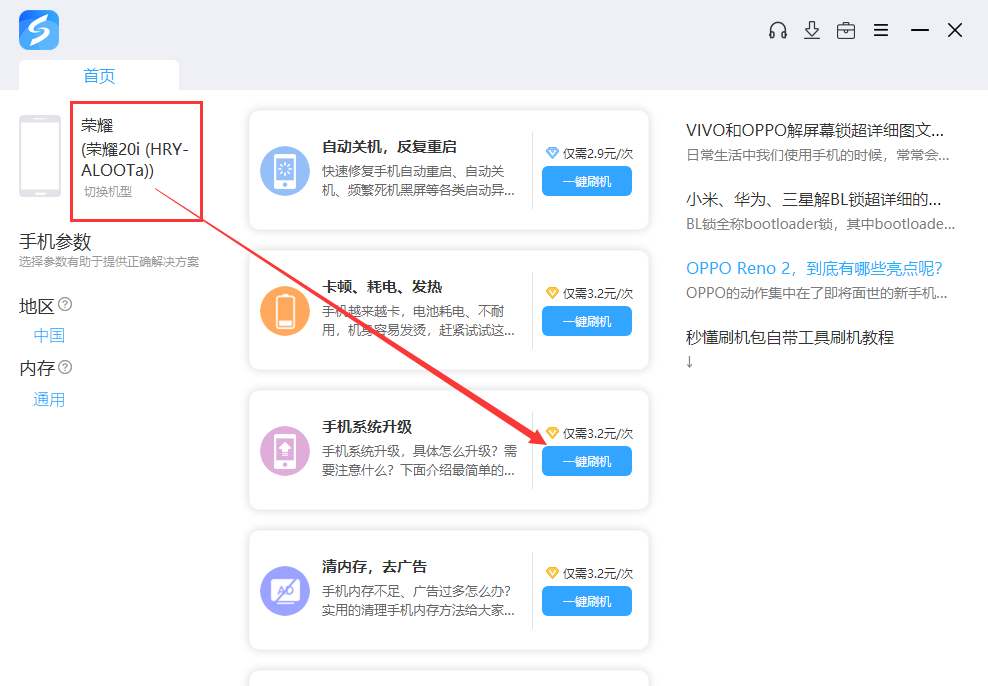The image size is (988, 686).
Task: Select the 中国 region option
Action: pos(49,335)
